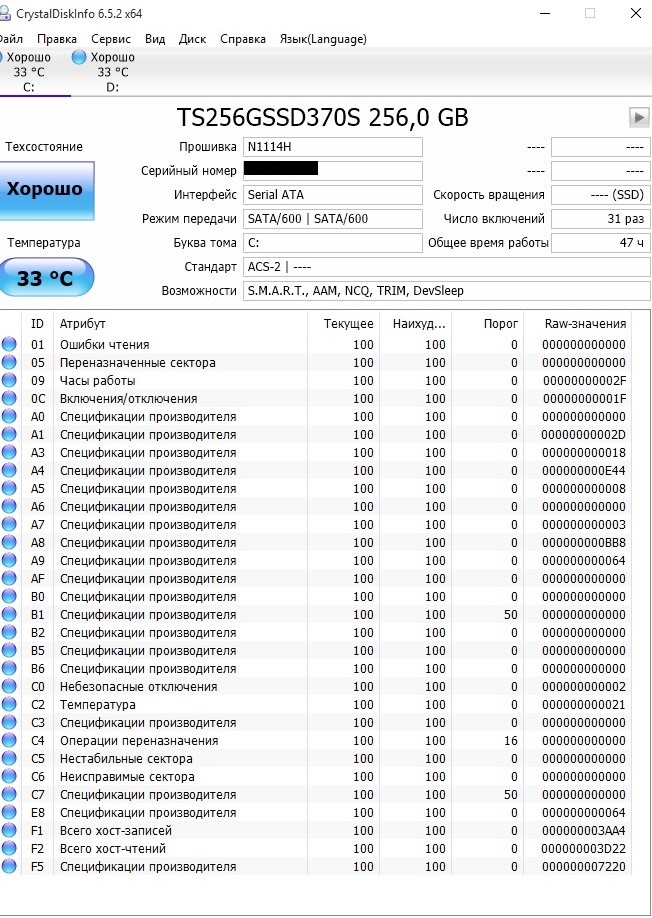The width and height of the screenshot is (652, 918).
Task: Open the Правка menu
Action: [x=57, y=39]
